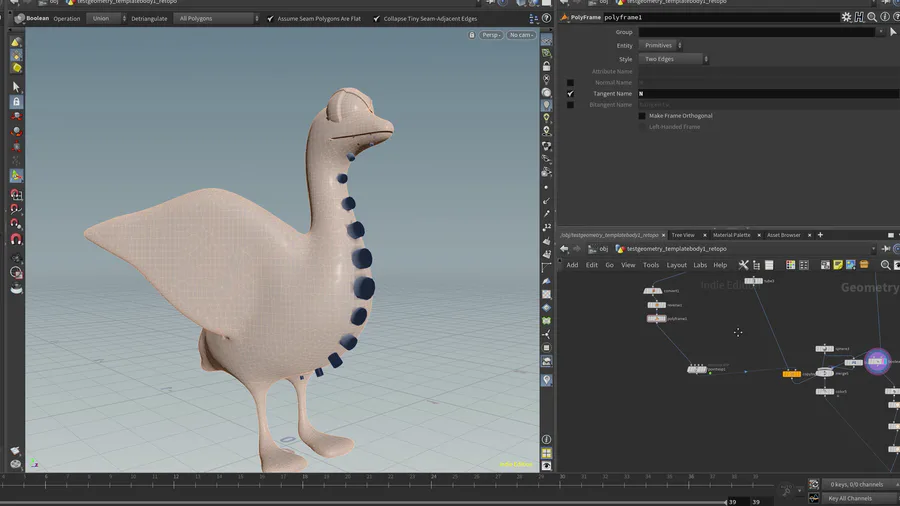Open the color palette grid icon
Image resolution: width=900 pixels, height=506 pixels.
790,264
